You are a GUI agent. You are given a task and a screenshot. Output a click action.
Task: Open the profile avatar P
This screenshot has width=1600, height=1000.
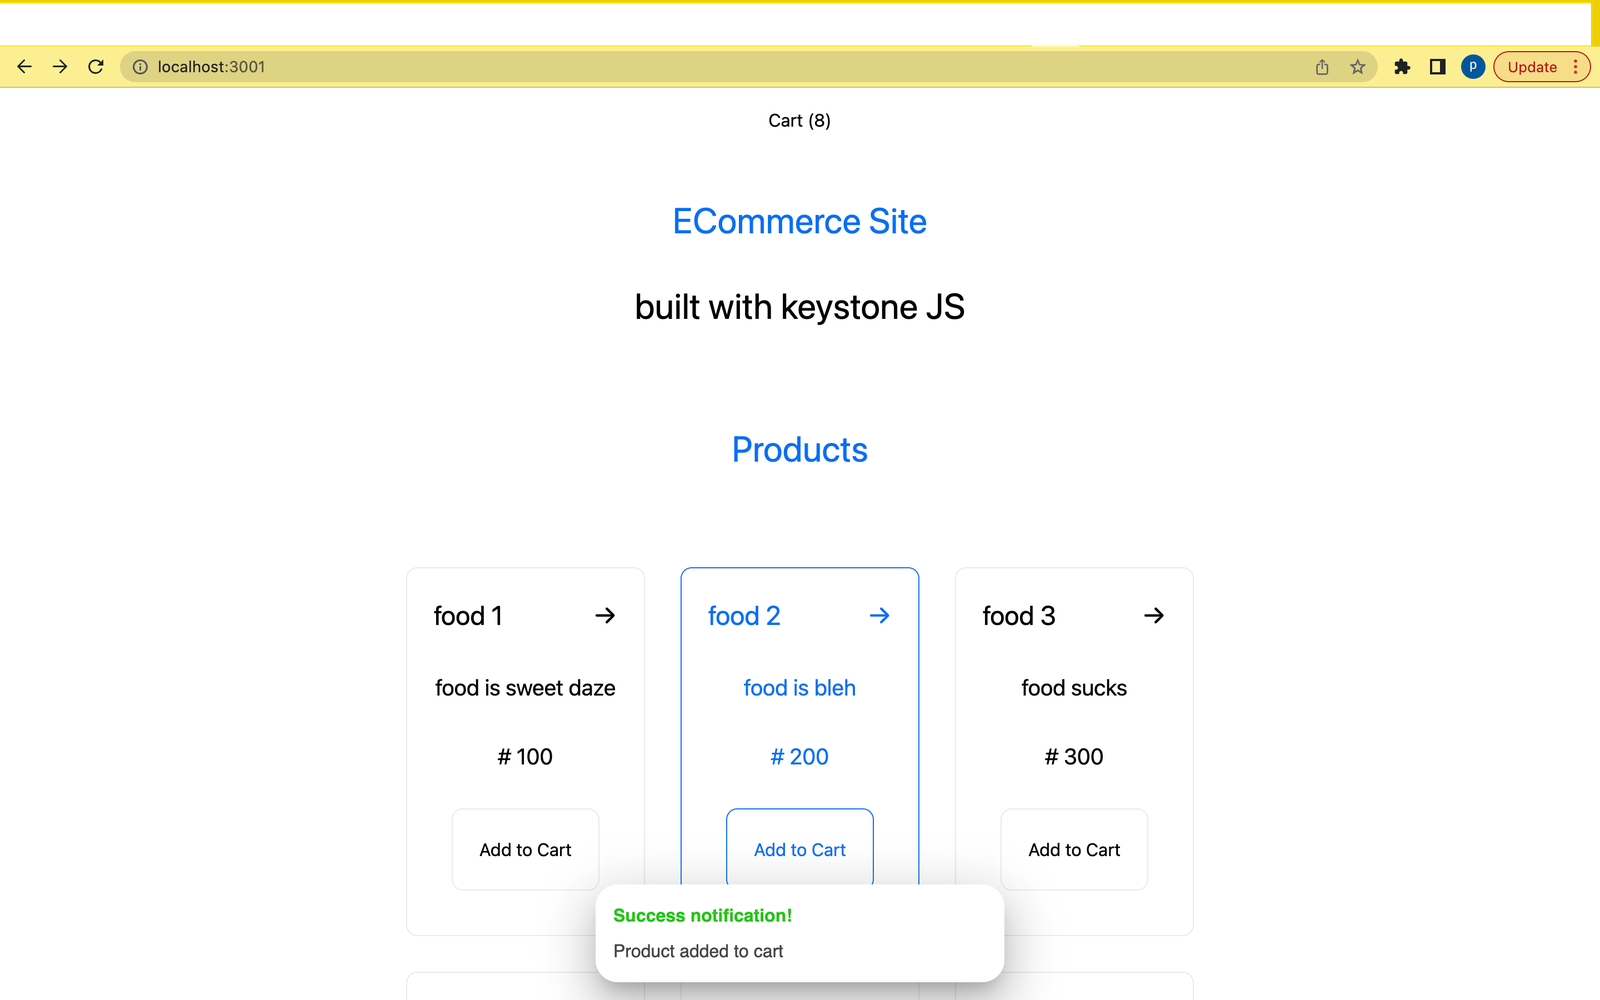[x=1472, y=67]
